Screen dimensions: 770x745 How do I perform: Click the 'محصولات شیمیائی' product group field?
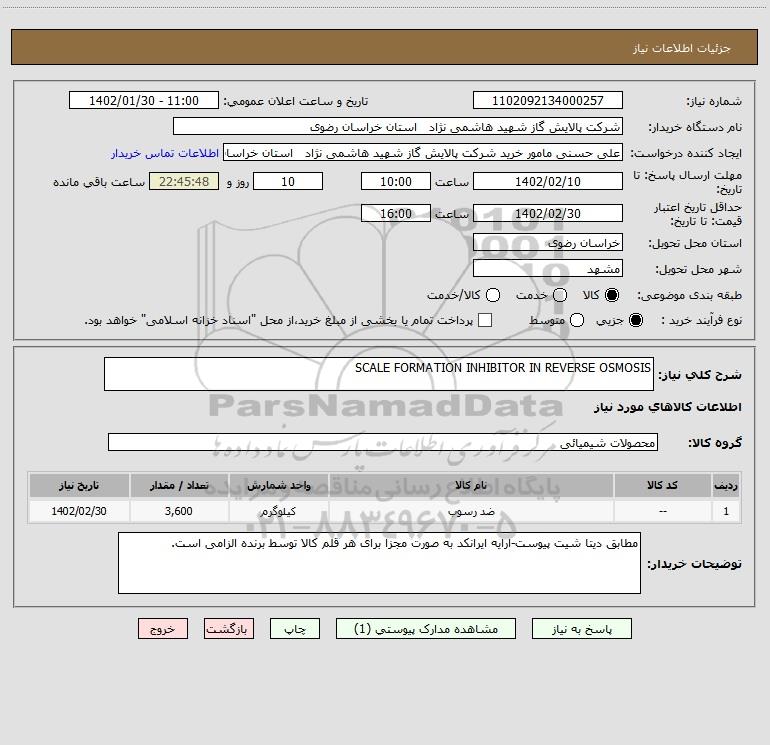pos(382,441)
